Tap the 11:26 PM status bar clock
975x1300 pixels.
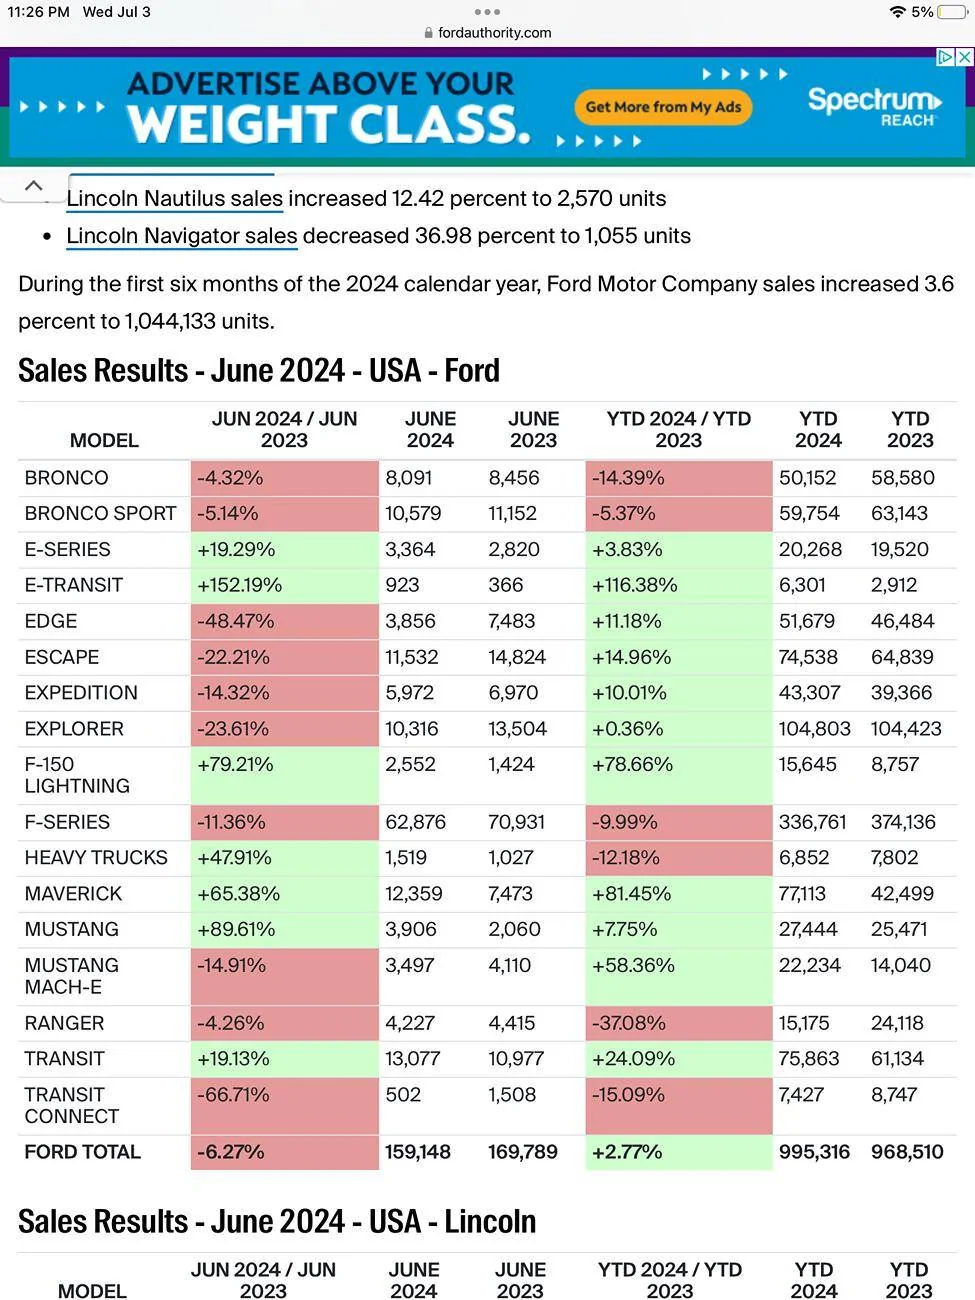pyautogui.click(x=38, y=12)
